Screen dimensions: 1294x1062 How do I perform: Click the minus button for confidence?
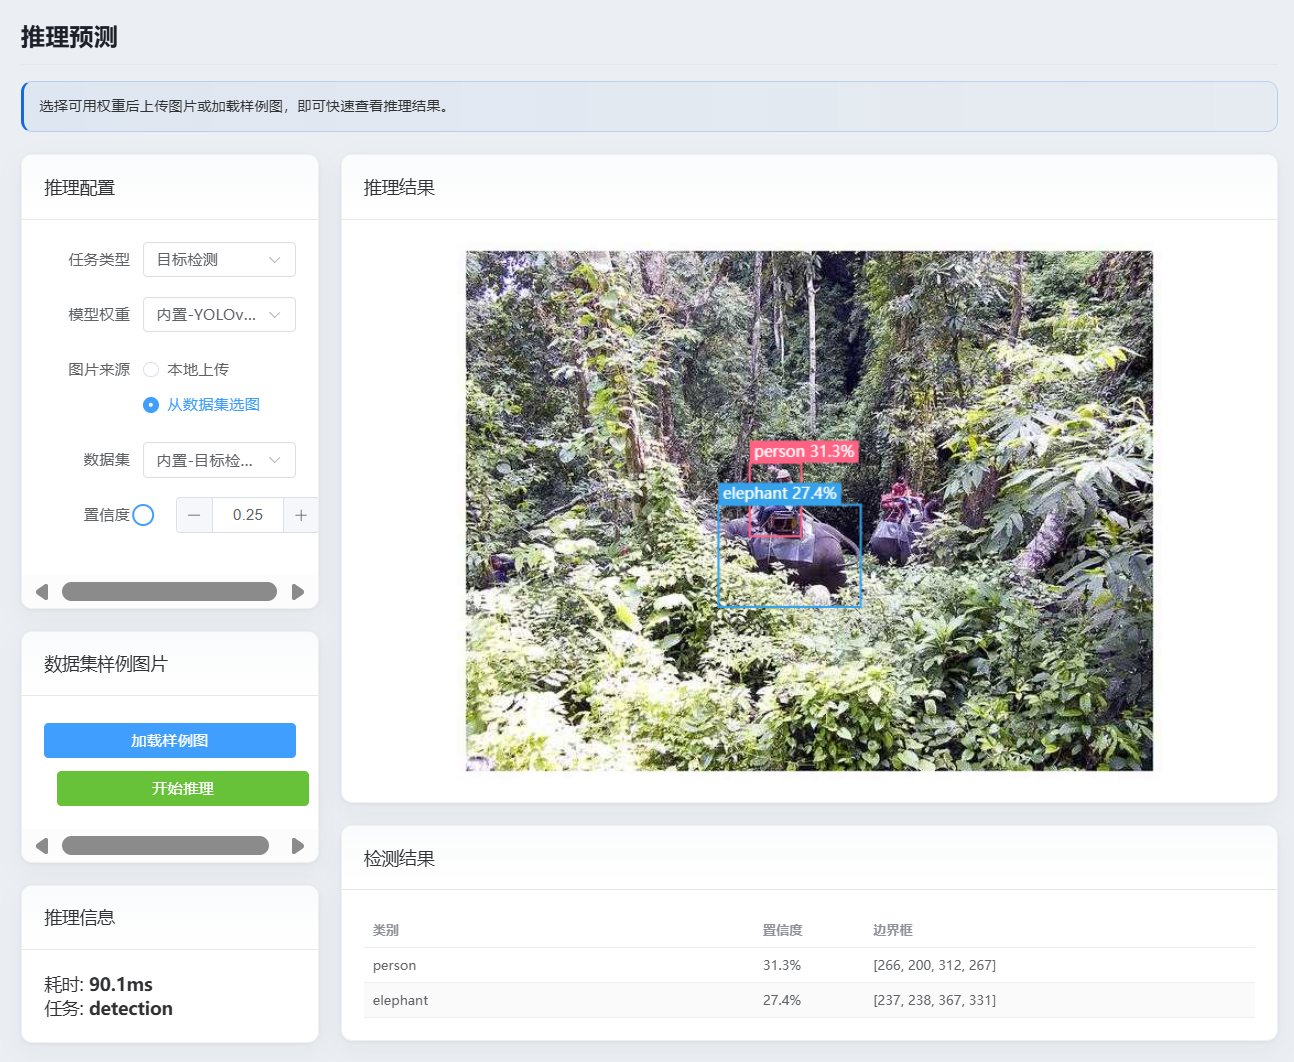(194, 515)
